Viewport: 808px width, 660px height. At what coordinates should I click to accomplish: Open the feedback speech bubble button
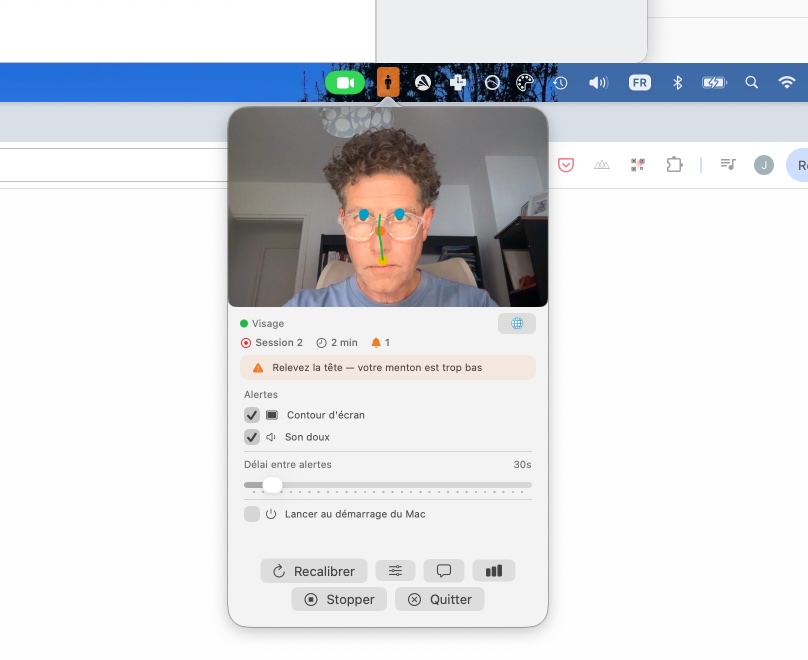pyautogui.click(x=444, y=570)
